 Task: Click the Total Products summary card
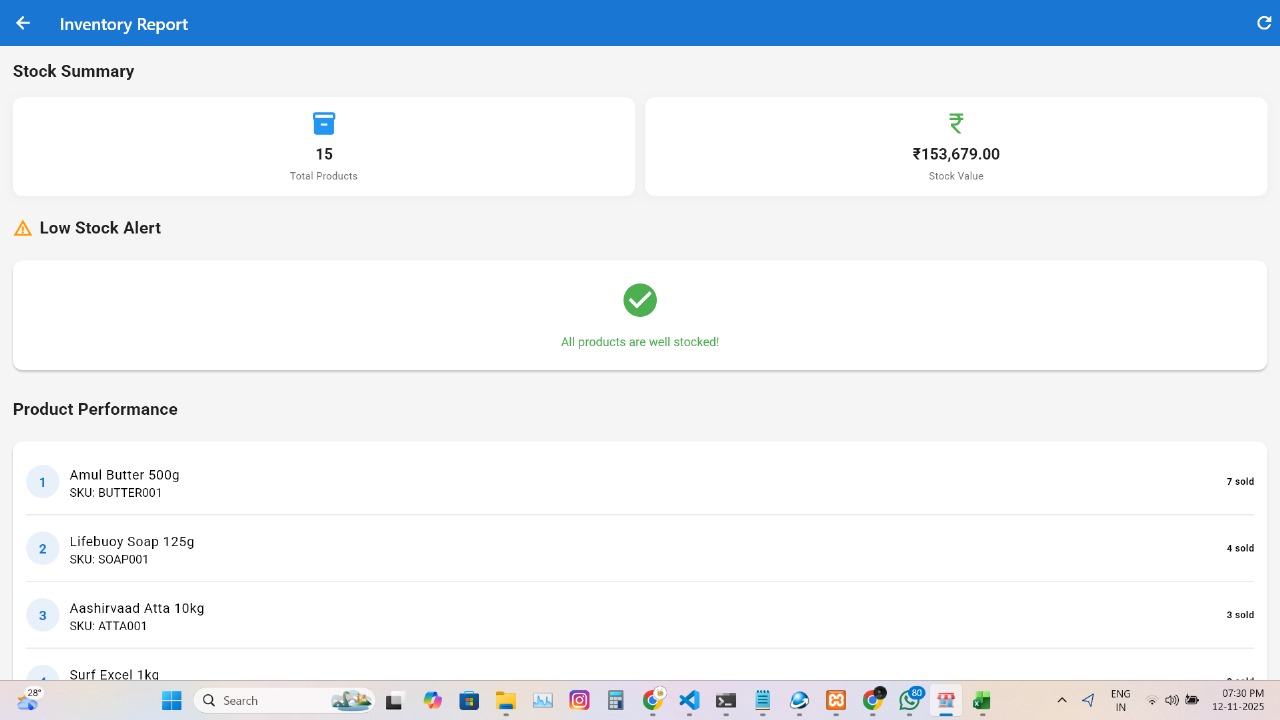coord(323,147)
